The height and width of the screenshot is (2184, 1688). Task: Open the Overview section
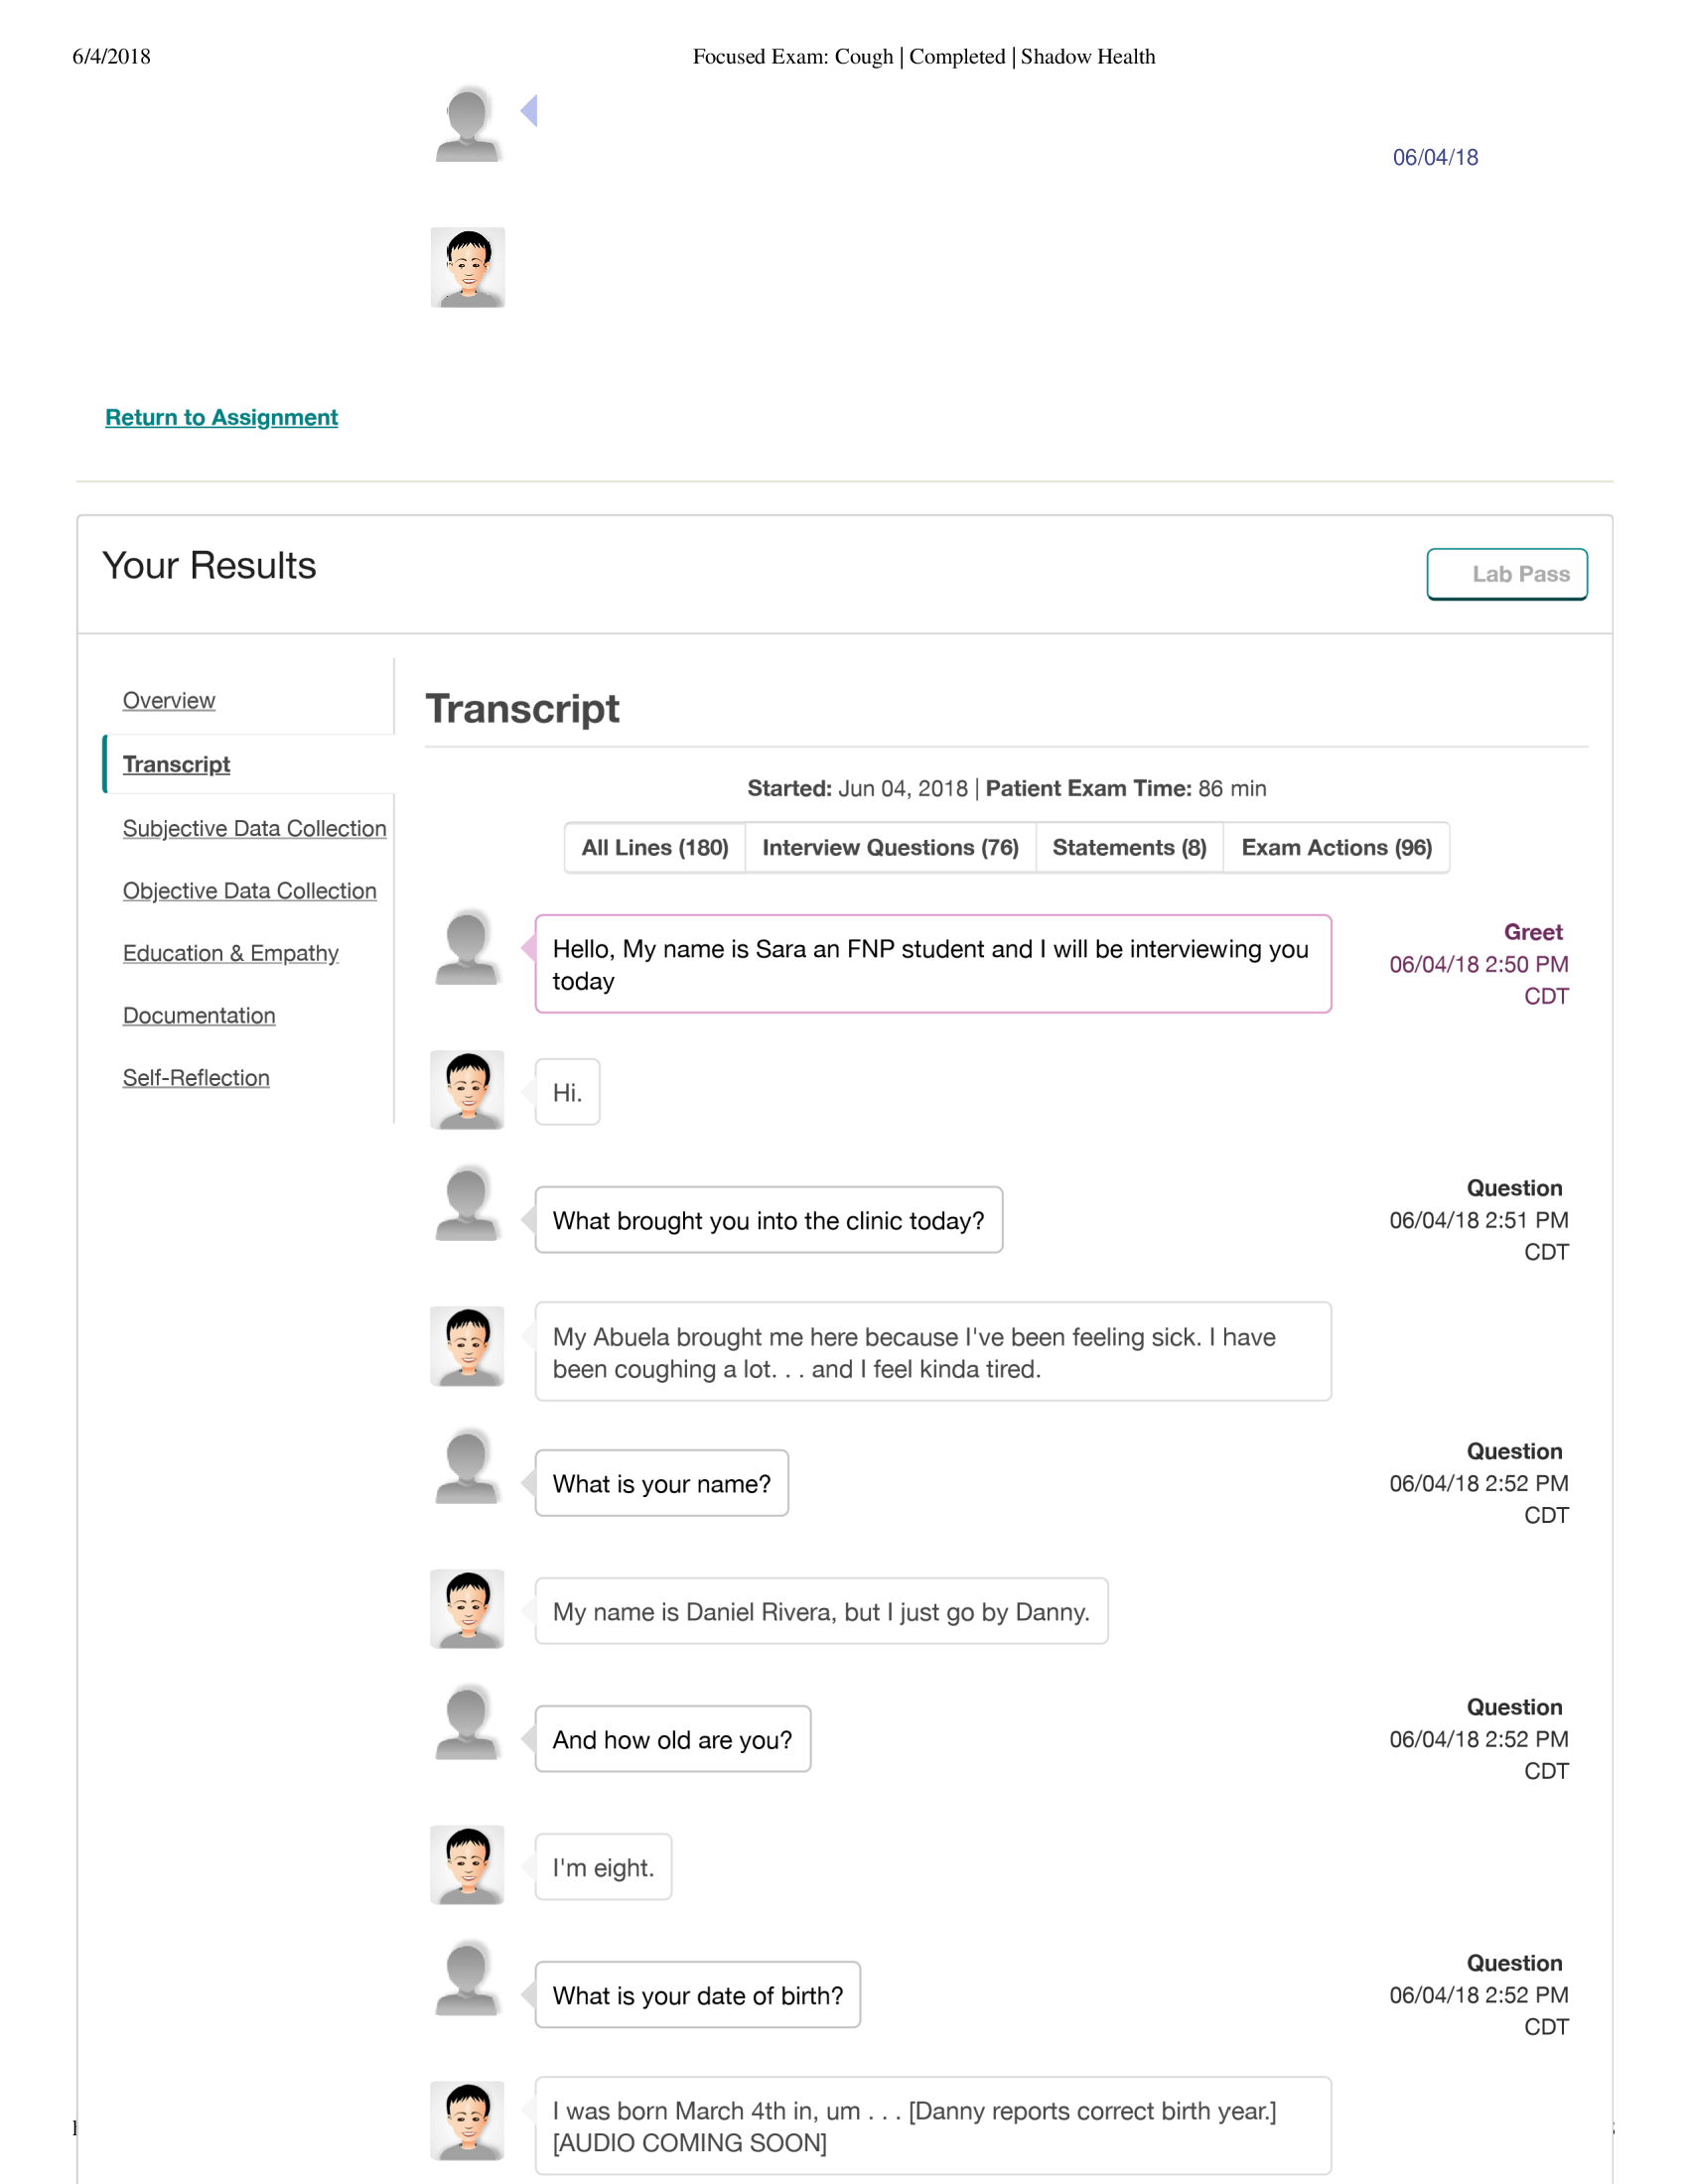[168, 700]
